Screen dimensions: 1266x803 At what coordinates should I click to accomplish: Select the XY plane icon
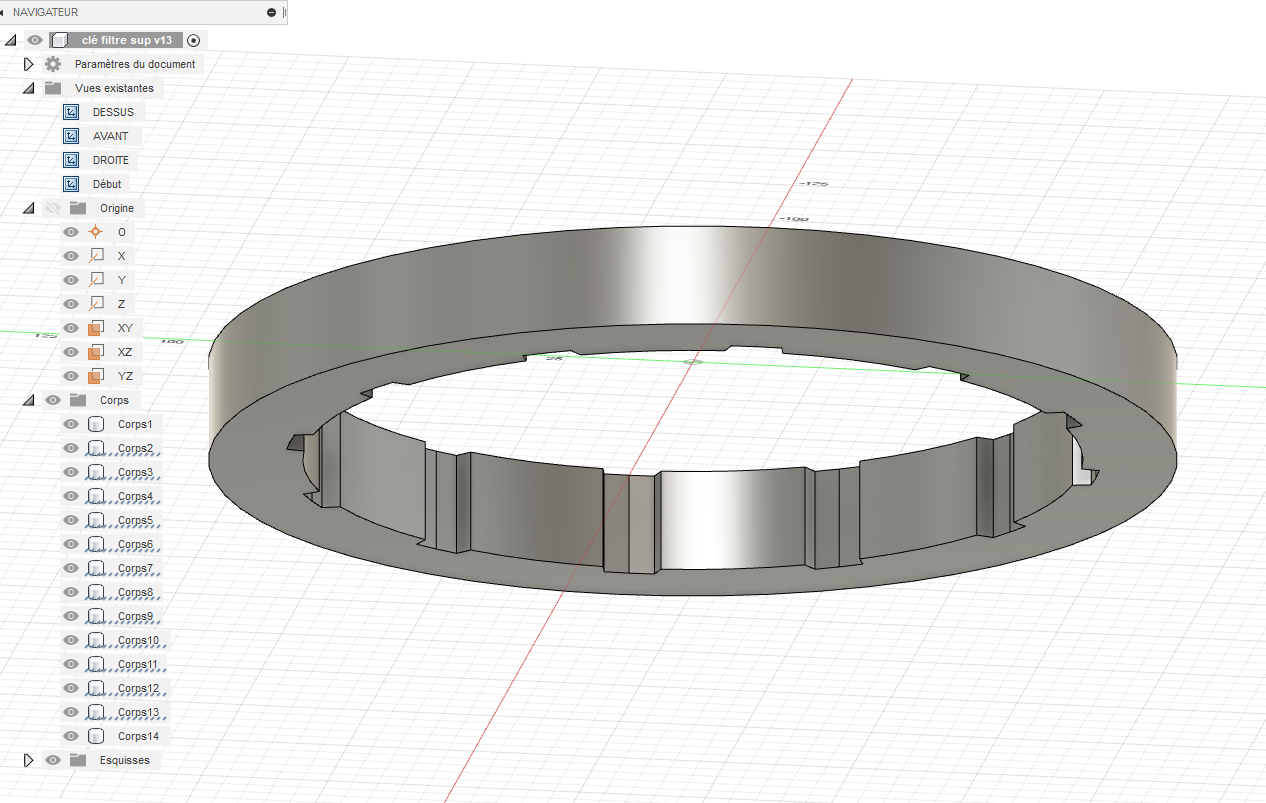[96, 328]
